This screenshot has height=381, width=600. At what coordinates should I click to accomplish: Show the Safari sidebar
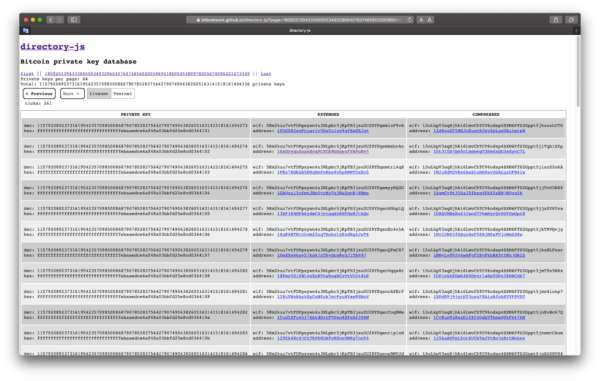coord(74,20)
